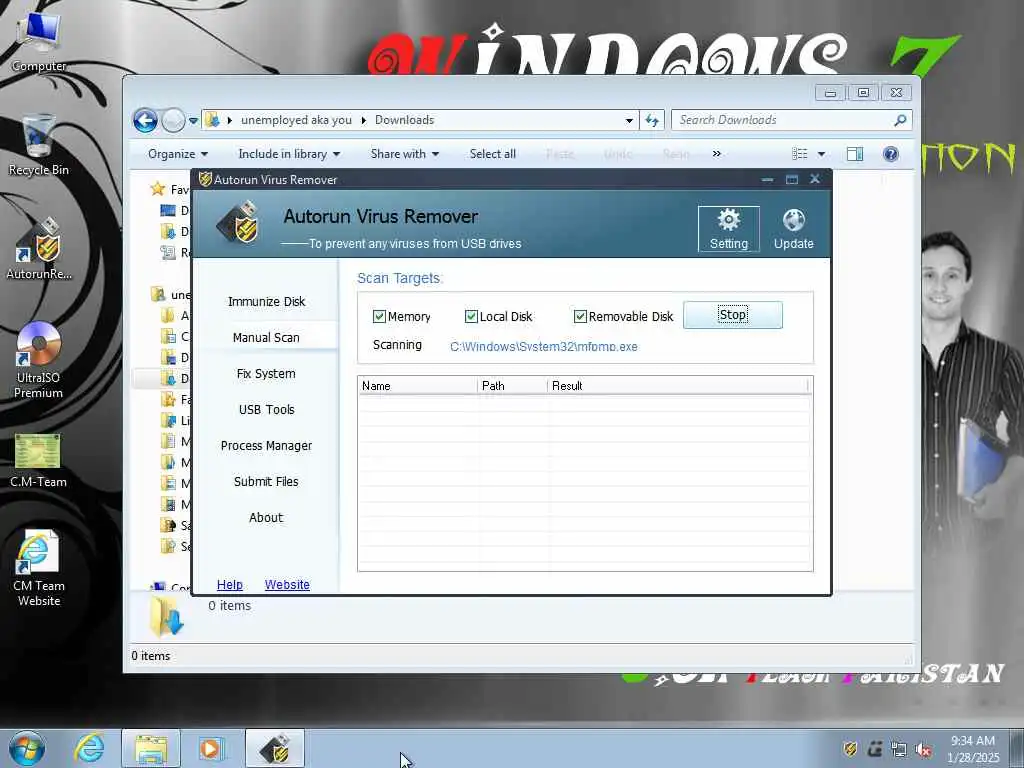Image resolution: width=1024 pixels, height=768 pixels.
Task: Uncheck the Local Disk scan target
Action: (471, 317)
